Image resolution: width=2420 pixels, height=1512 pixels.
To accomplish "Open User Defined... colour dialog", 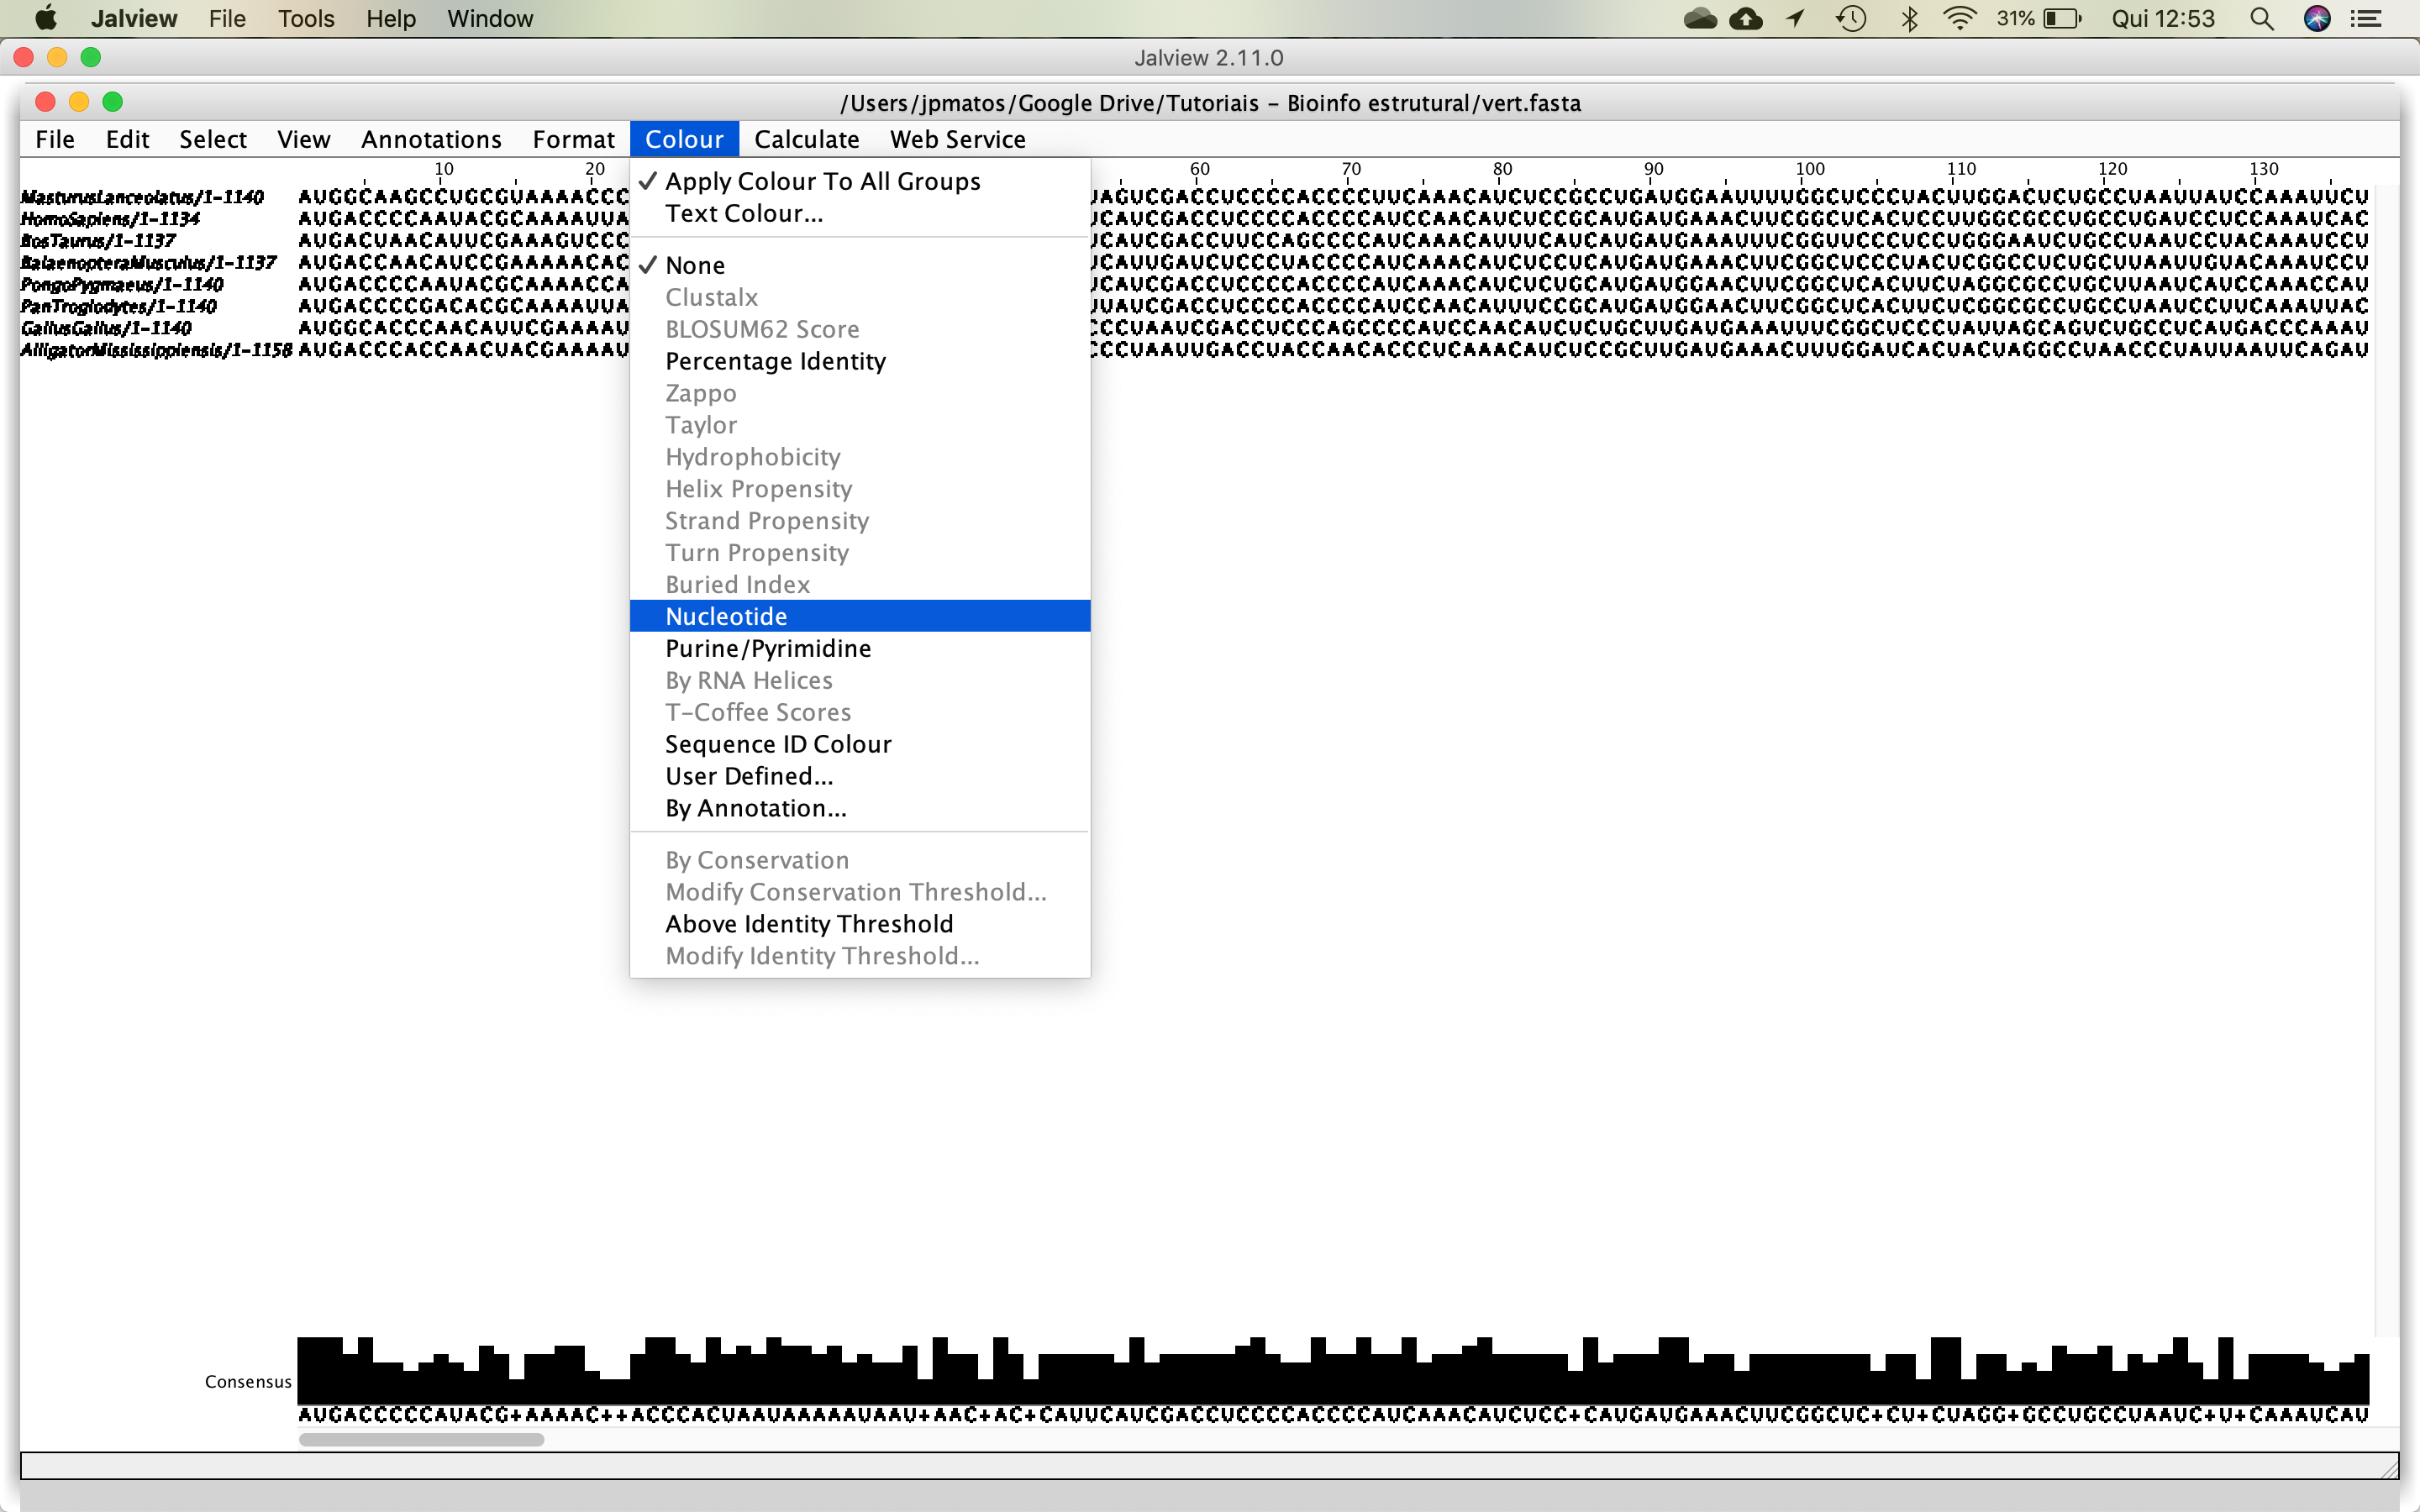I will [x=860, y=776].
